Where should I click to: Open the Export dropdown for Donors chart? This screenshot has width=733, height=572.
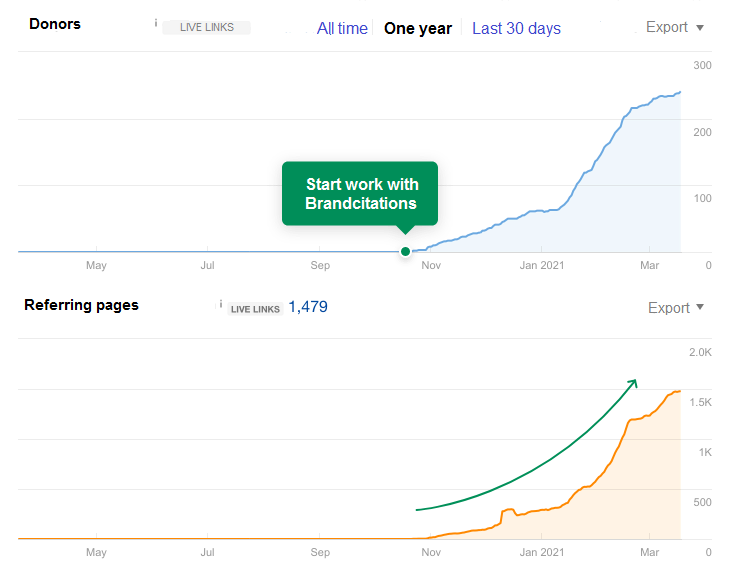pyautogui.click(x=675, y=27)
